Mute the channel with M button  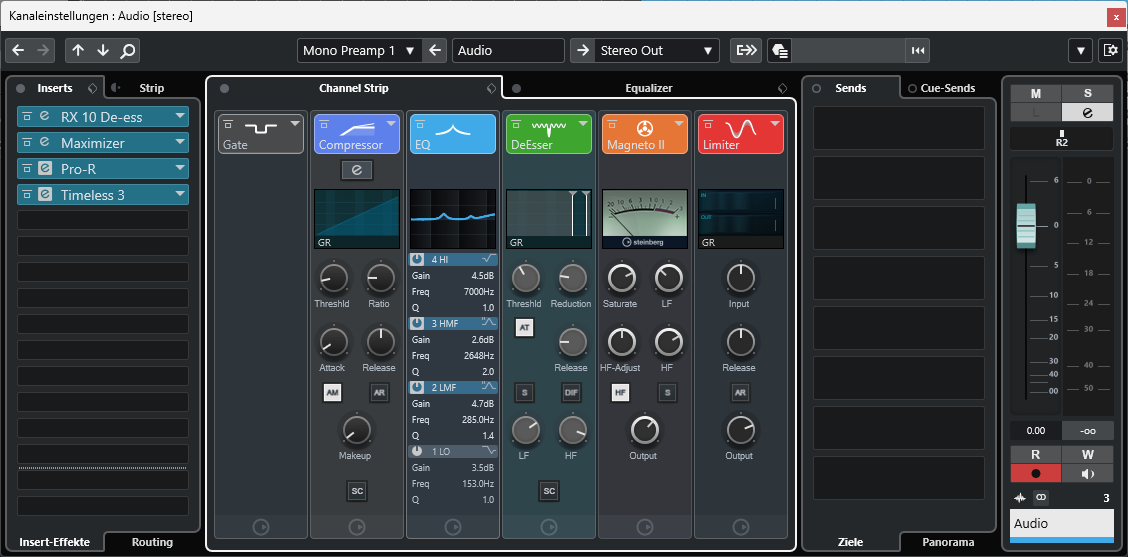click(x=1035, y=93)
